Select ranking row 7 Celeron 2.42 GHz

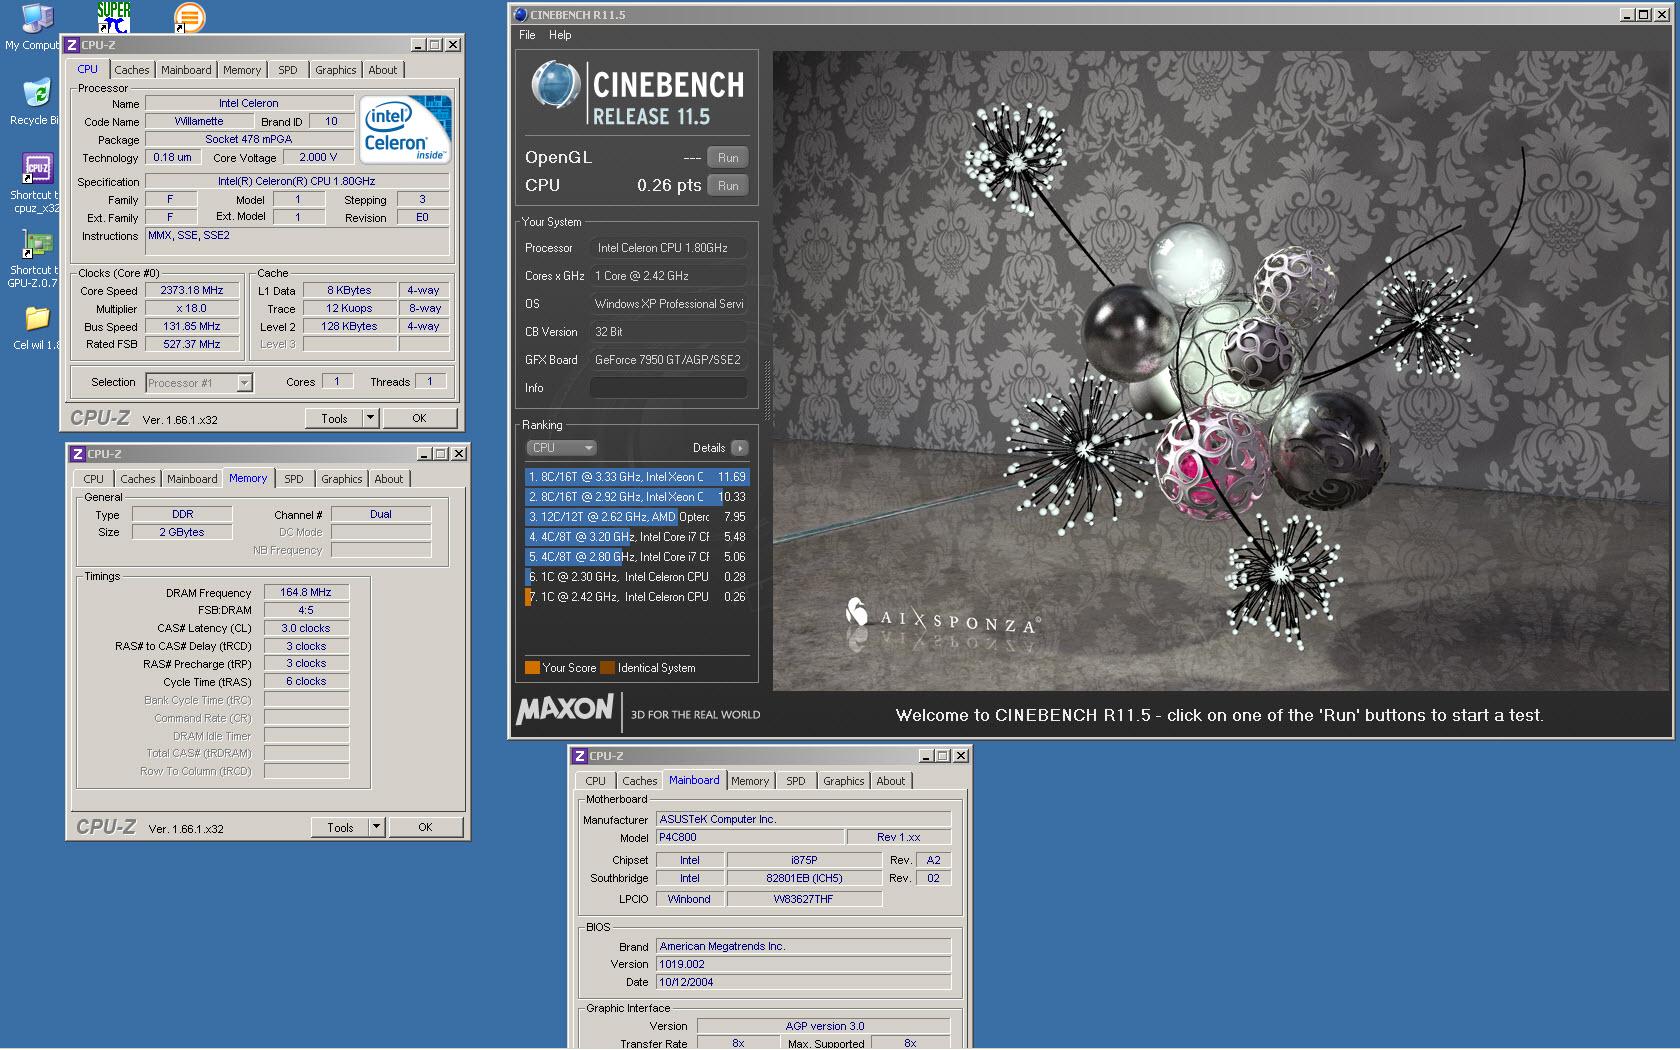tap(636, 597)
